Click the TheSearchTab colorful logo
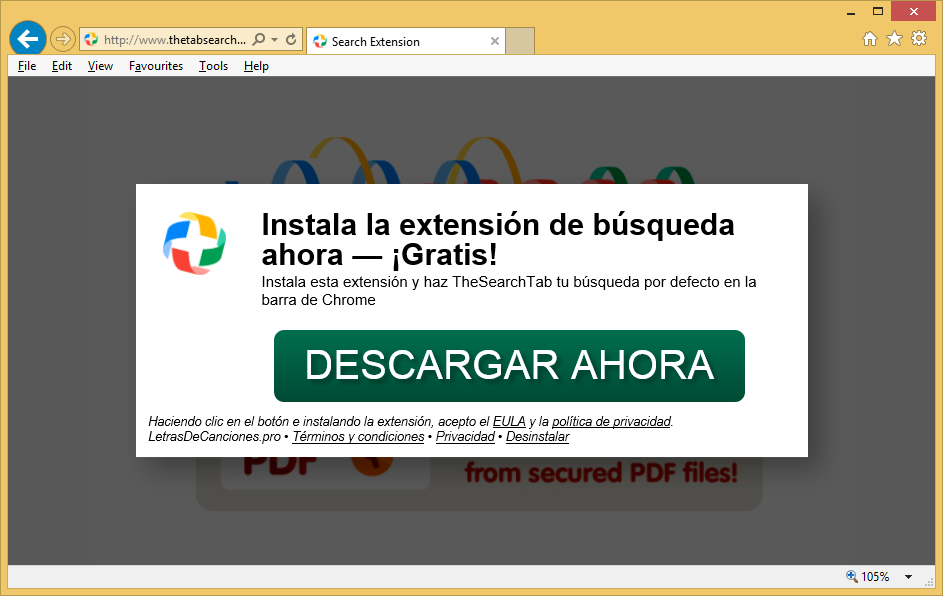Image resolution: width=943 pixels, height=596 pixels. (195, 243)
